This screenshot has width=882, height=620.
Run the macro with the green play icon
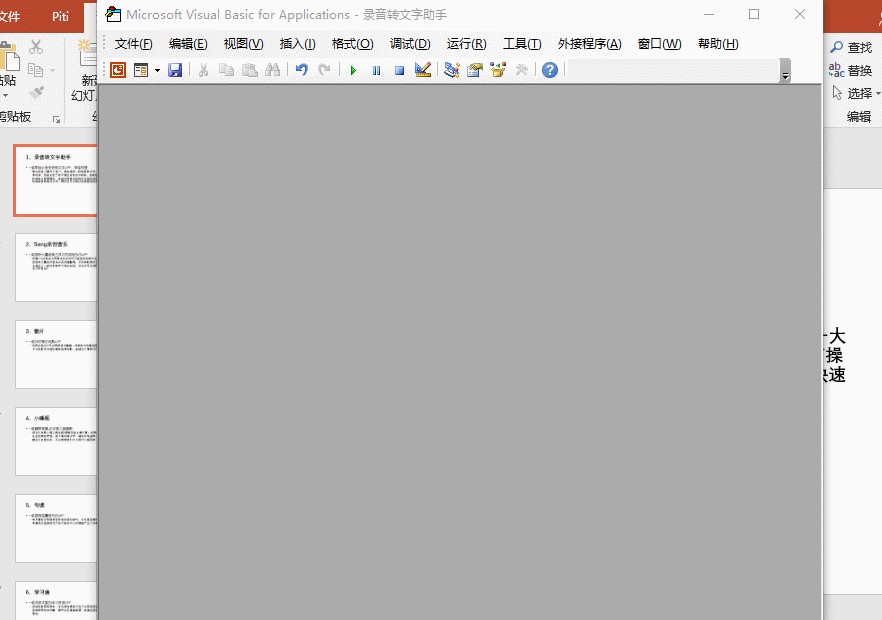click(x=353, y=70)
